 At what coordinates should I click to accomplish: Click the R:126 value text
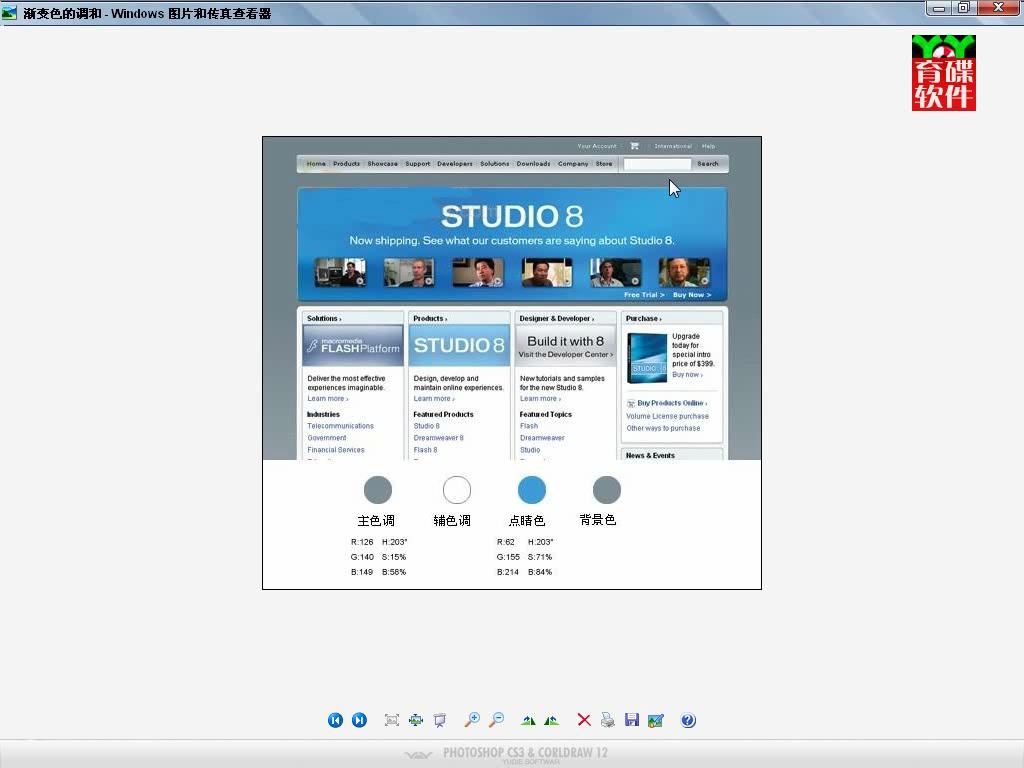362,542
